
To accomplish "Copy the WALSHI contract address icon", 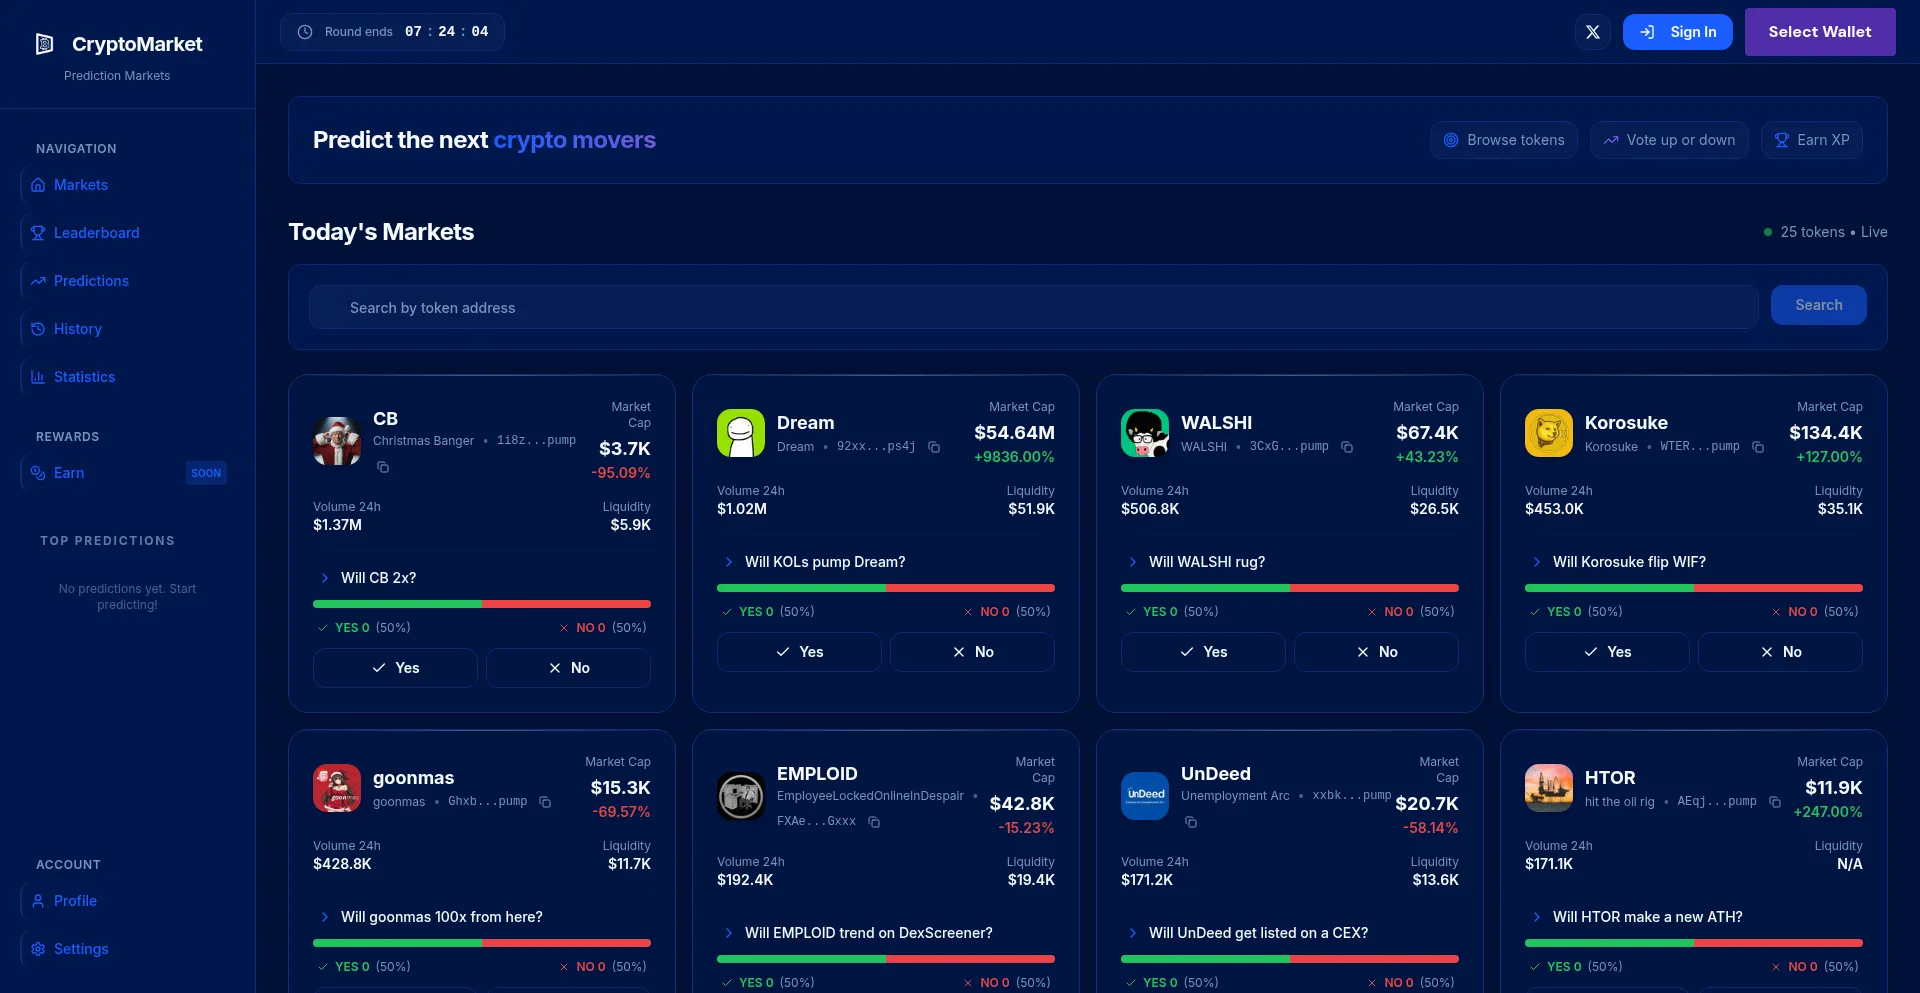I will pyautogui.click(x=1348, y=447).
